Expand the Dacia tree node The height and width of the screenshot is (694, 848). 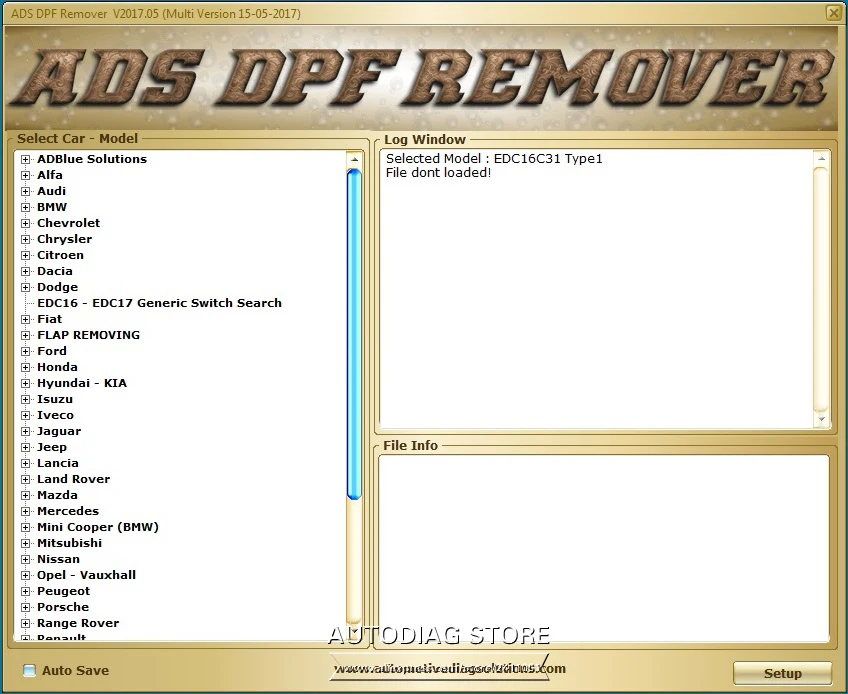coord(25,272)
